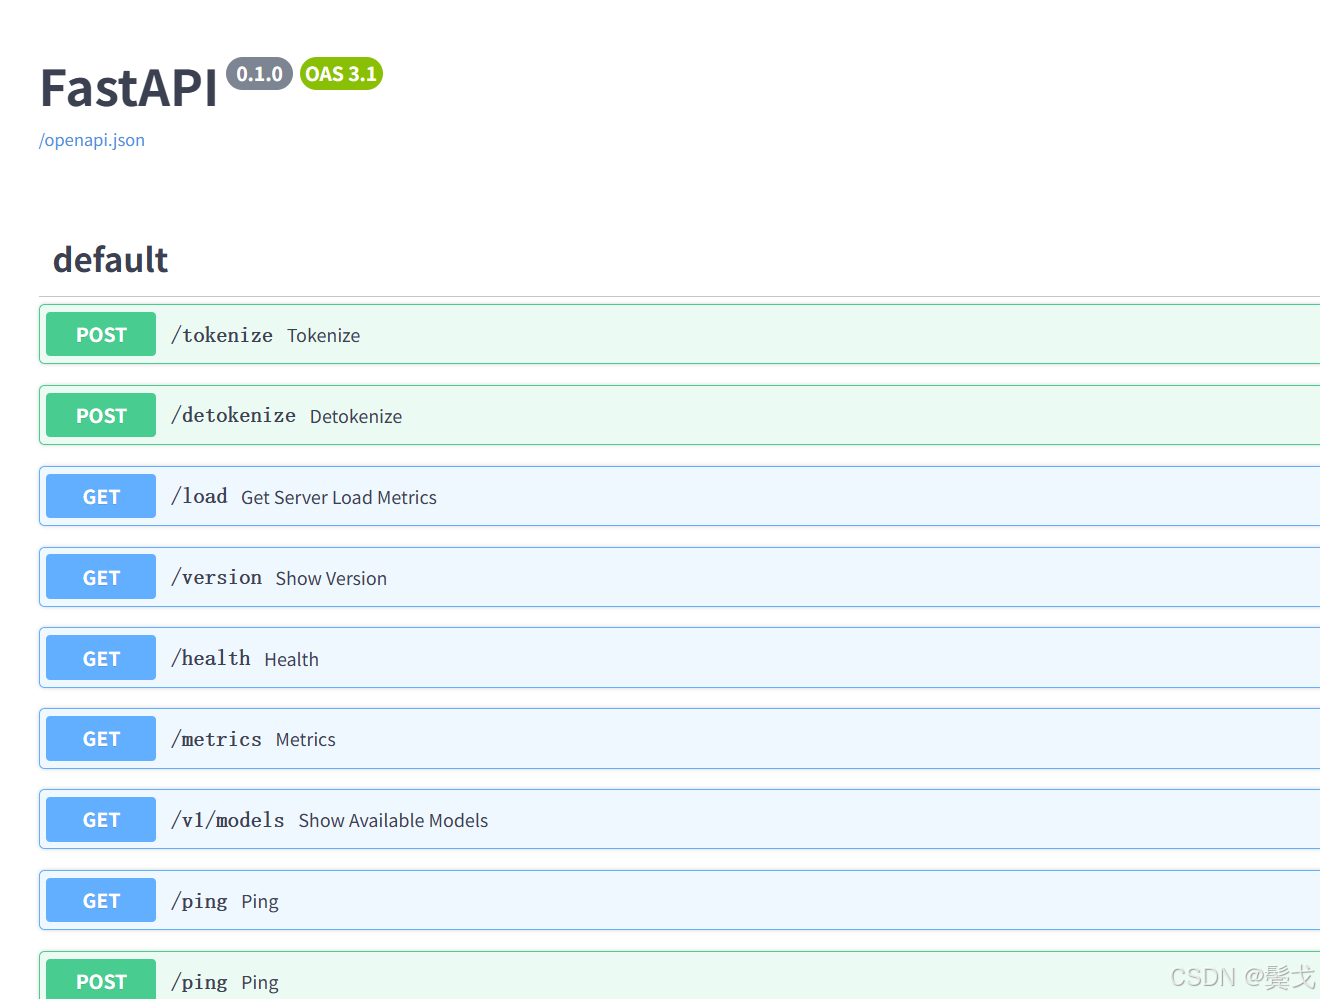Click the 'Show Version' description text

(x=331, y=578)
